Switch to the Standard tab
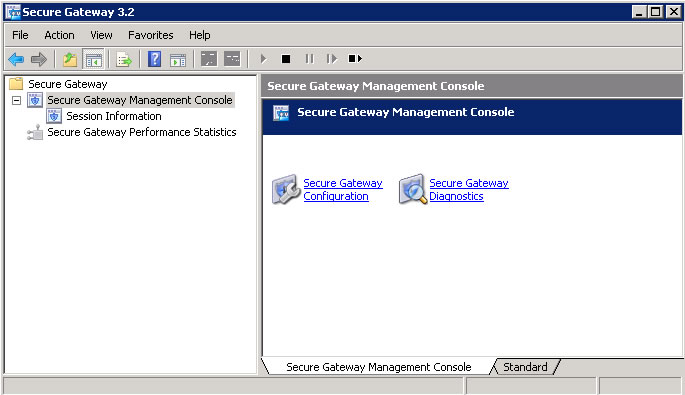Image resolution: width=685 pixels, height=395 pixels. [525, 367]
